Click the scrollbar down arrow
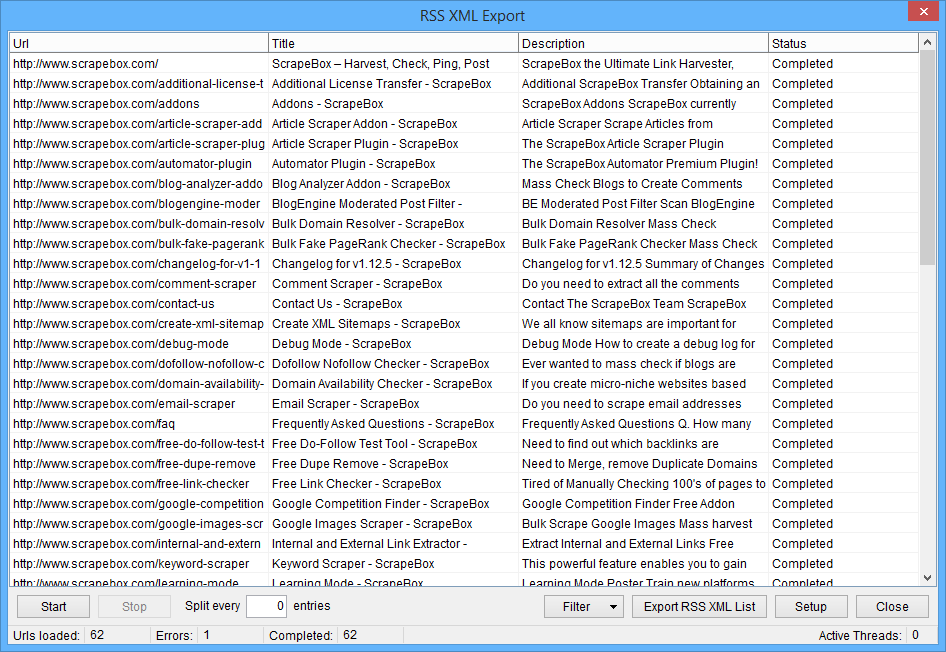Viewport: 946px width, 652px height. [x=927, y=578]
